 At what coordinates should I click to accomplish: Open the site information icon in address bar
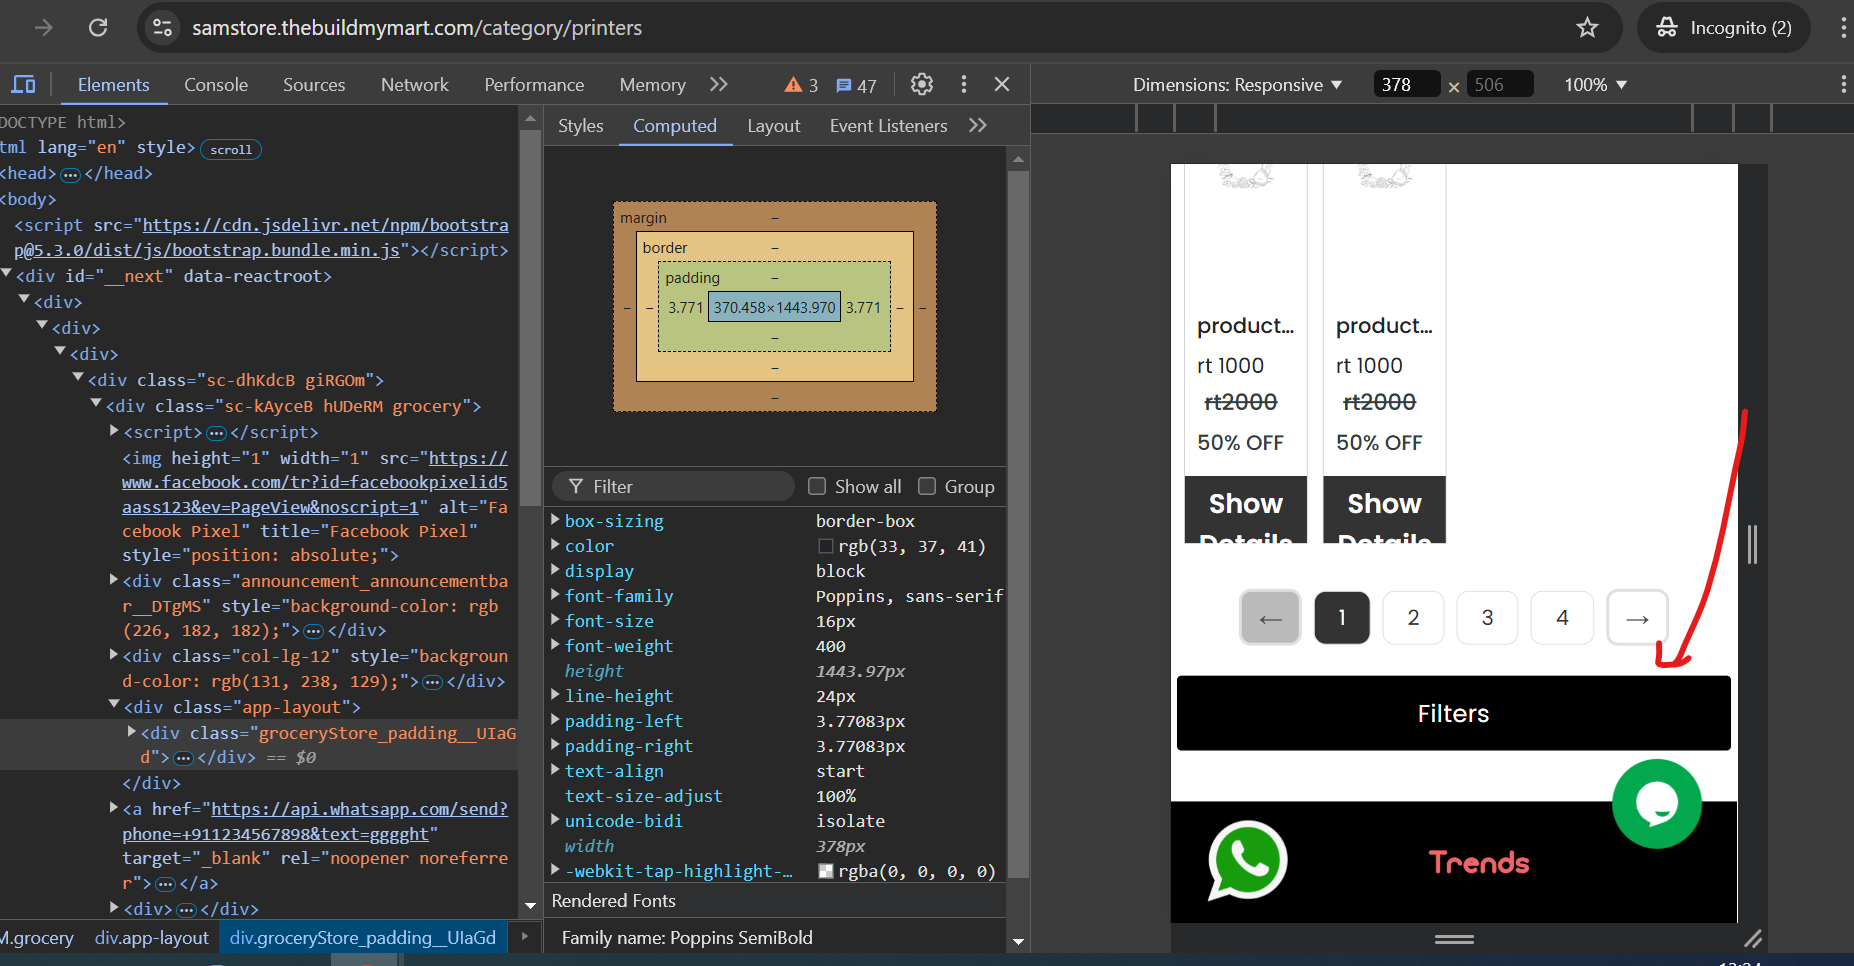163,28
